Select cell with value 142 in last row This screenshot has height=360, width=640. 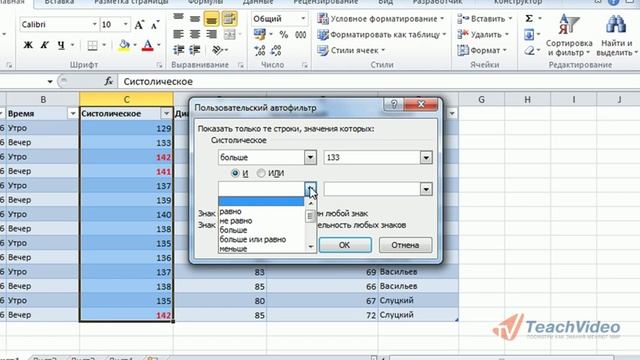point(127,315)
